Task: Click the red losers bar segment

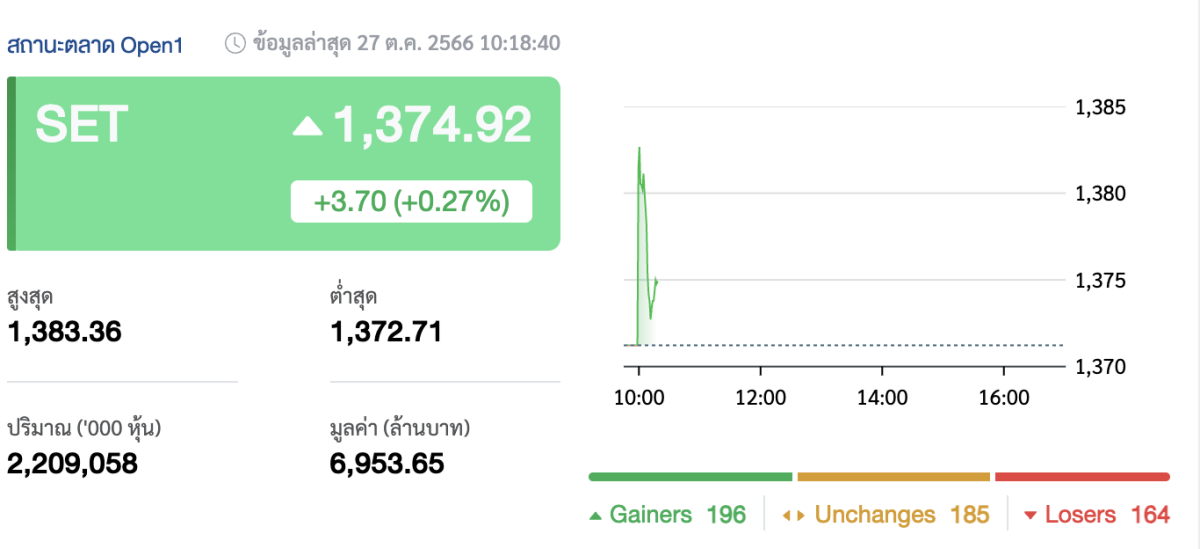Action: pyautogui.click(x=1082, y=477)
